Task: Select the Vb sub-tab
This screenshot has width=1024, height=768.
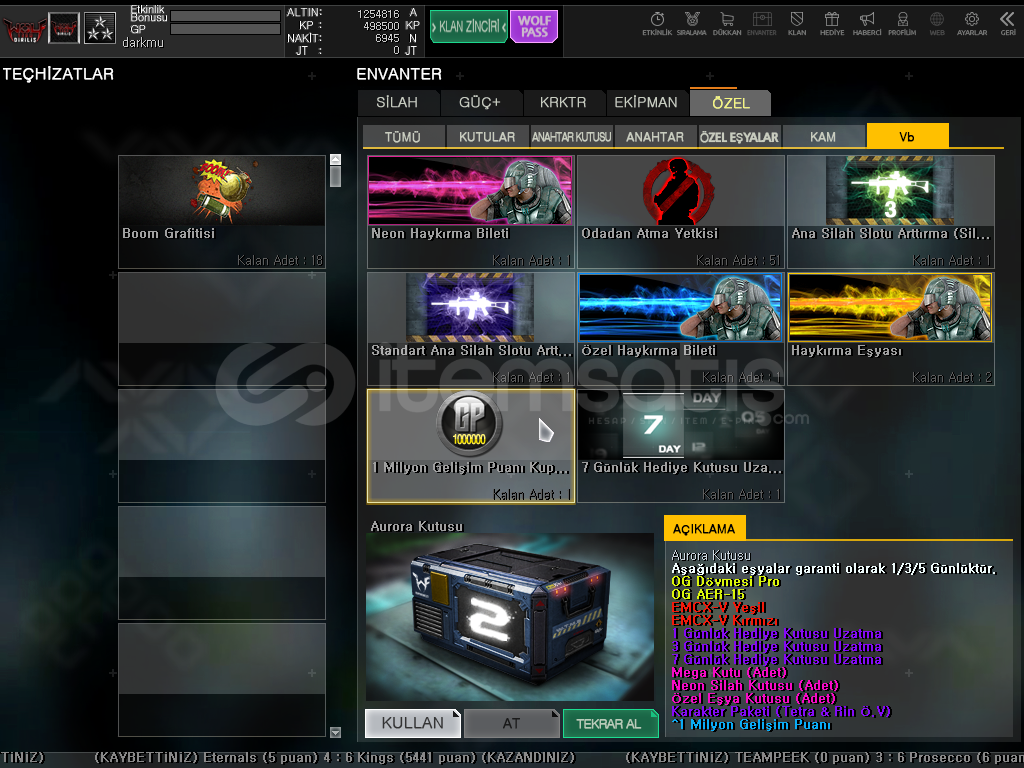Action: click(907, 136)
